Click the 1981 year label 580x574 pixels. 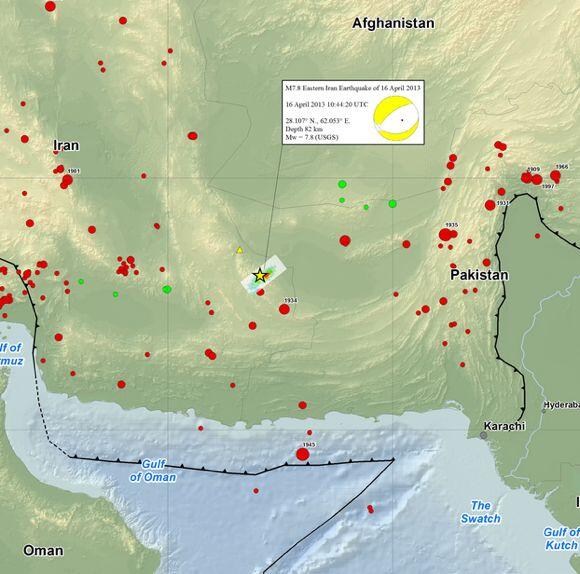(74, 171)
